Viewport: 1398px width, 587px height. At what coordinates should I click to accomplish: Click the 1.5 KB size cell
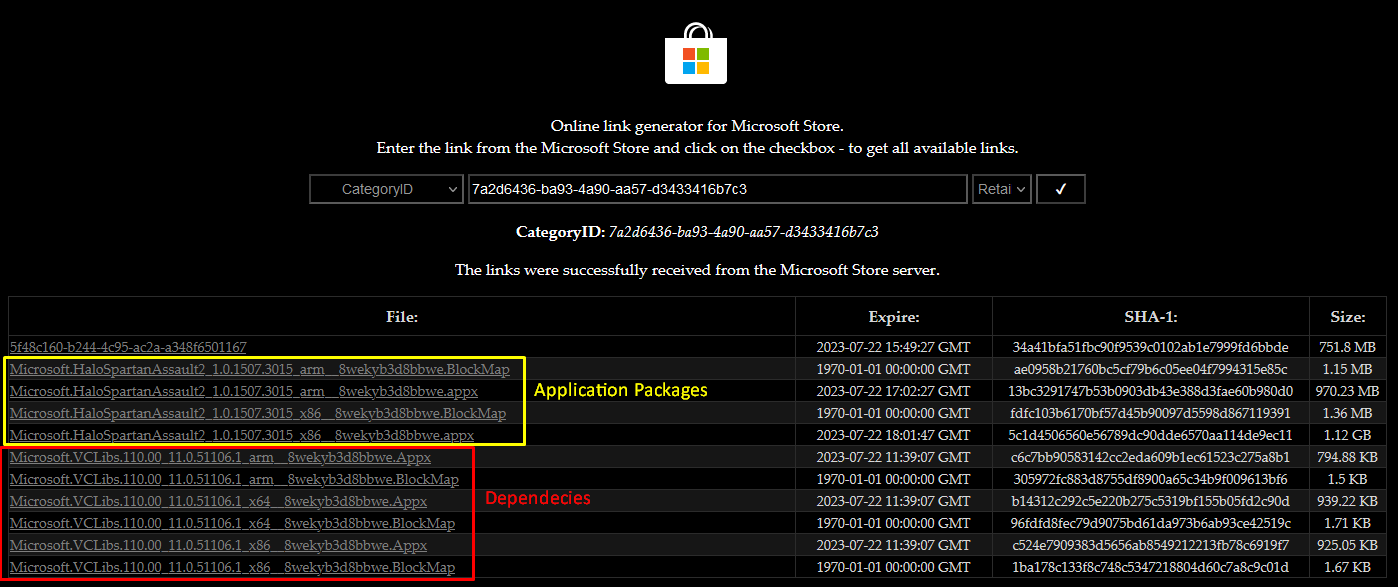pos(1348,479)
